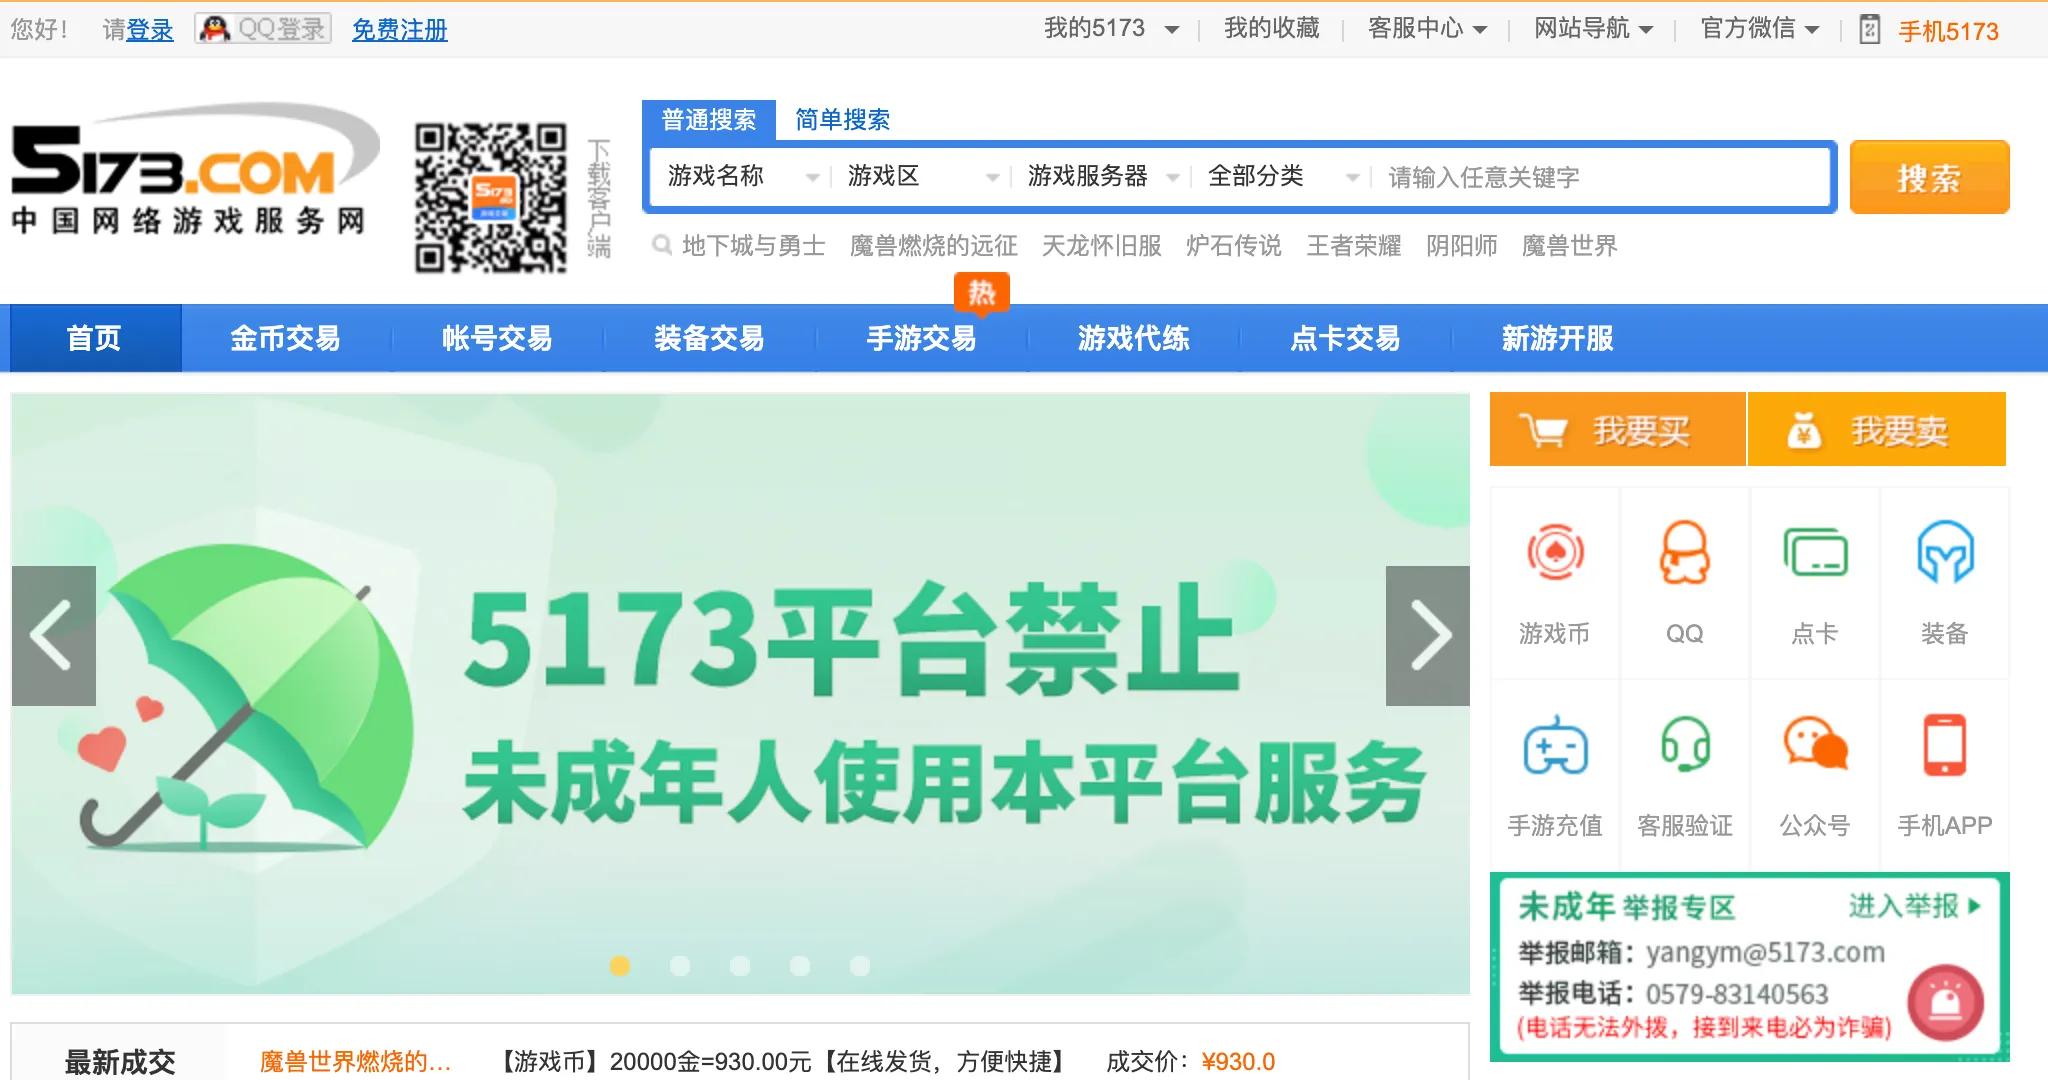Click the 我要买 buy button
Image resolution: width=2048 pixels, height=1080 pixels.
point(1618,429)
